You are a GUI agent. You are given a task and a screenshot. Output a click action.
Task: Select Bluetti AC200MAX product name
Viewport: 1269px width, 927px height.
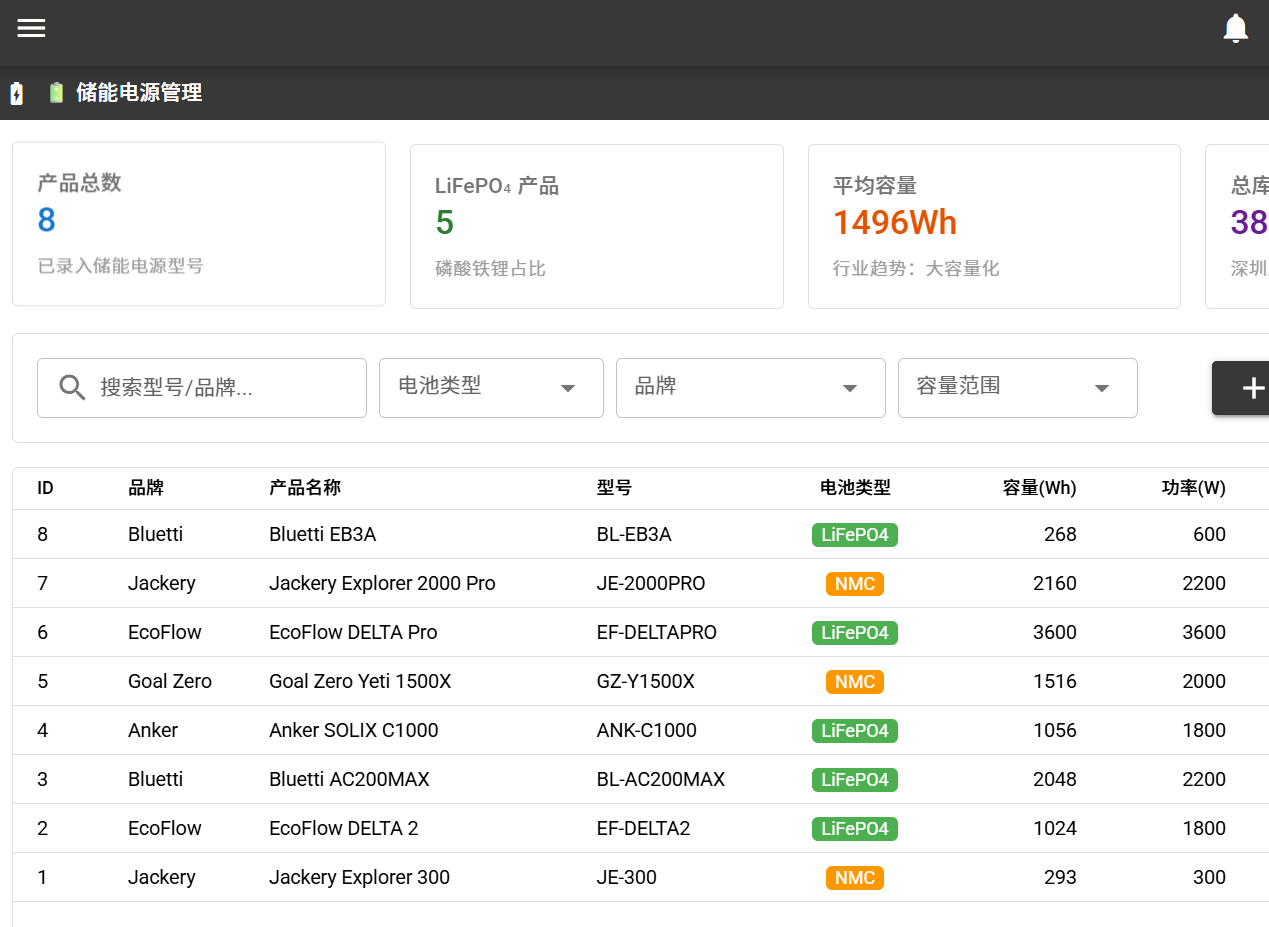[x=349, y=779]
